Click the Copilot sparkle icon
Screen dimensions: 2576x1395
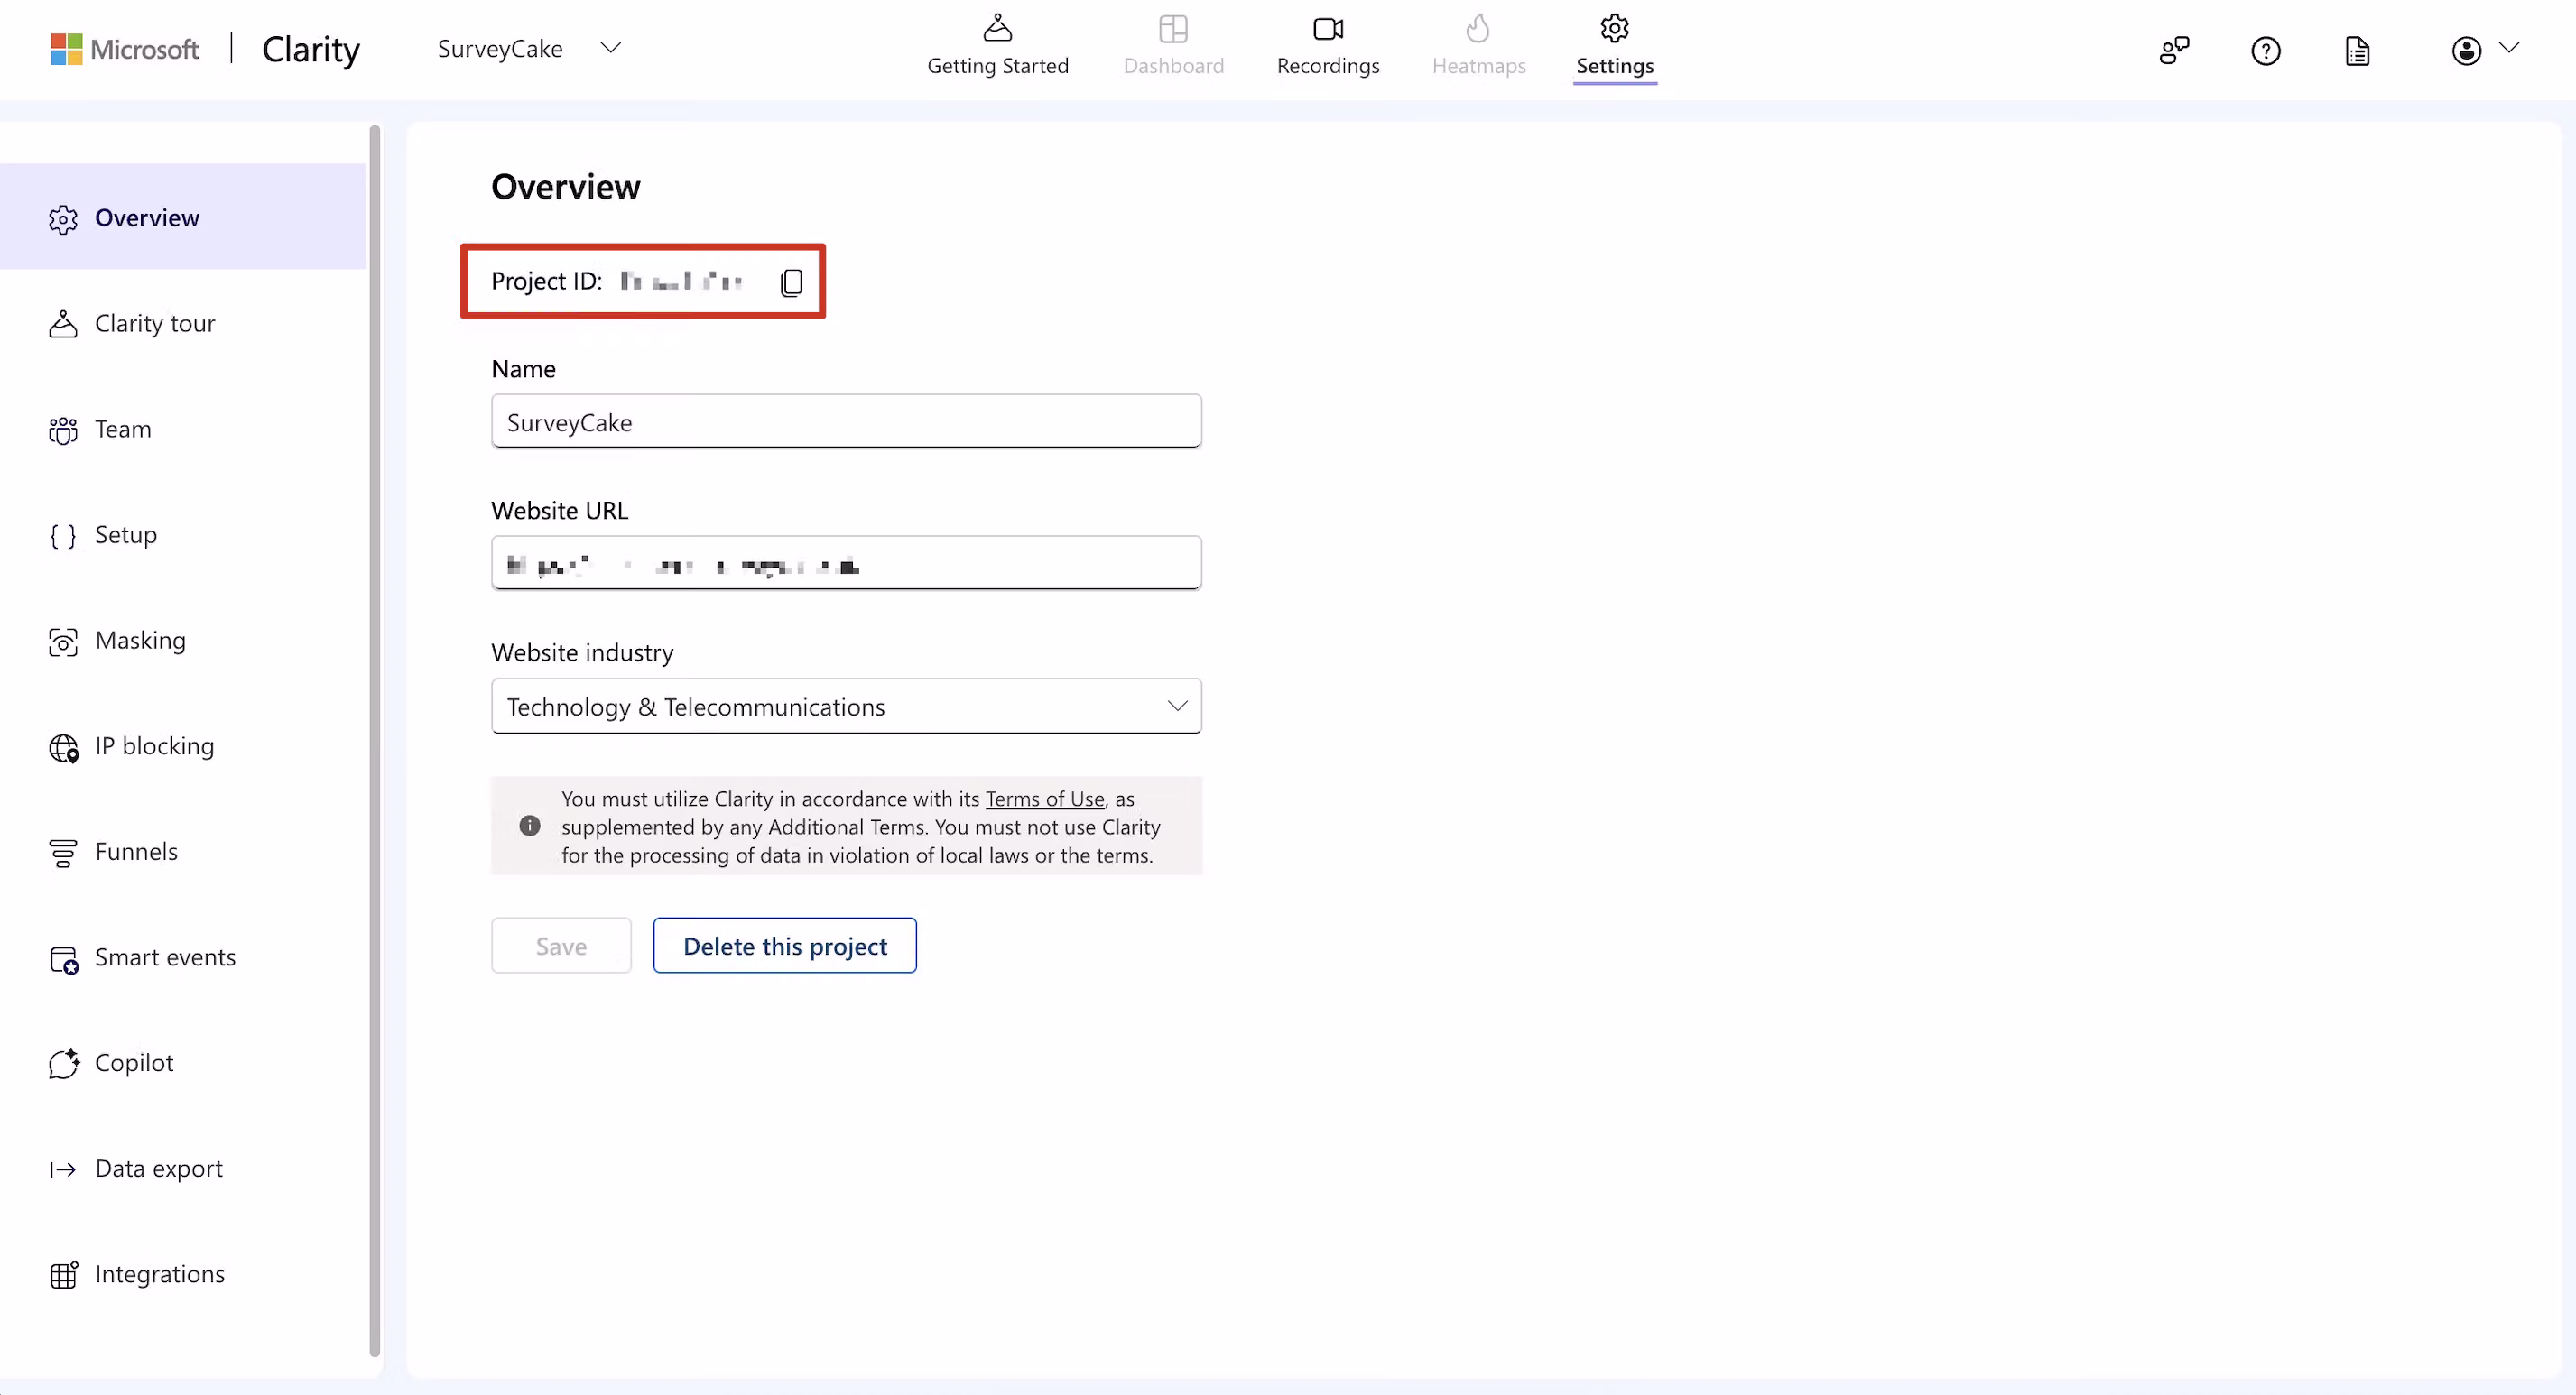(x=63, y=1064)
